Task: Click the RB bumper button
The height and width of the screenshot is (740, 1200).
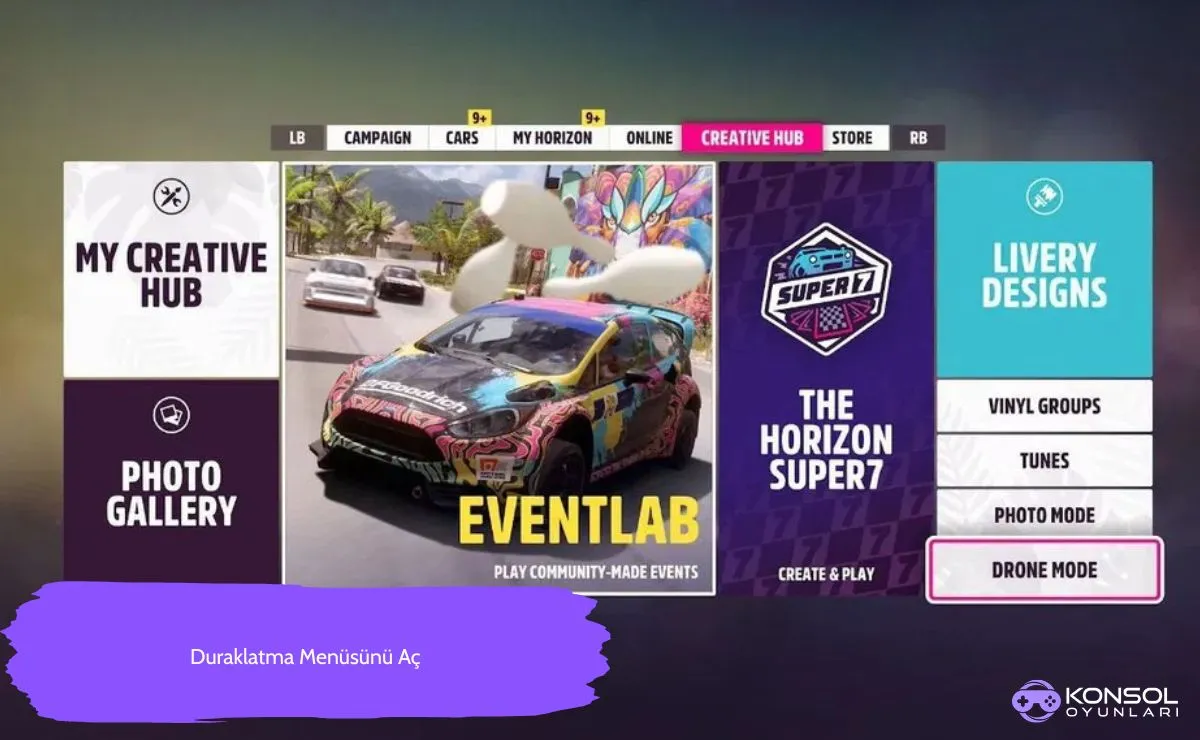Action: (918, 138)
